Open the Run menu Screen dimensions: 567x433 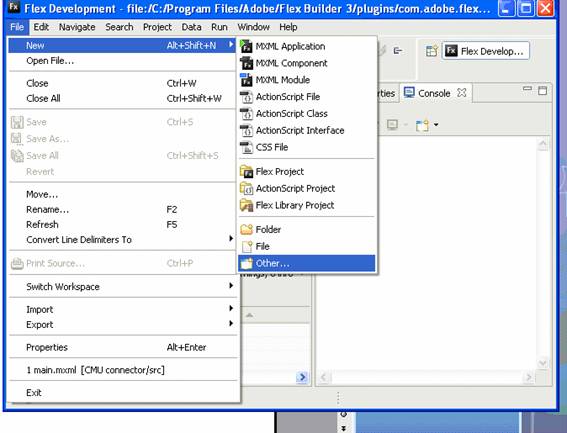(x=219, y=27)
